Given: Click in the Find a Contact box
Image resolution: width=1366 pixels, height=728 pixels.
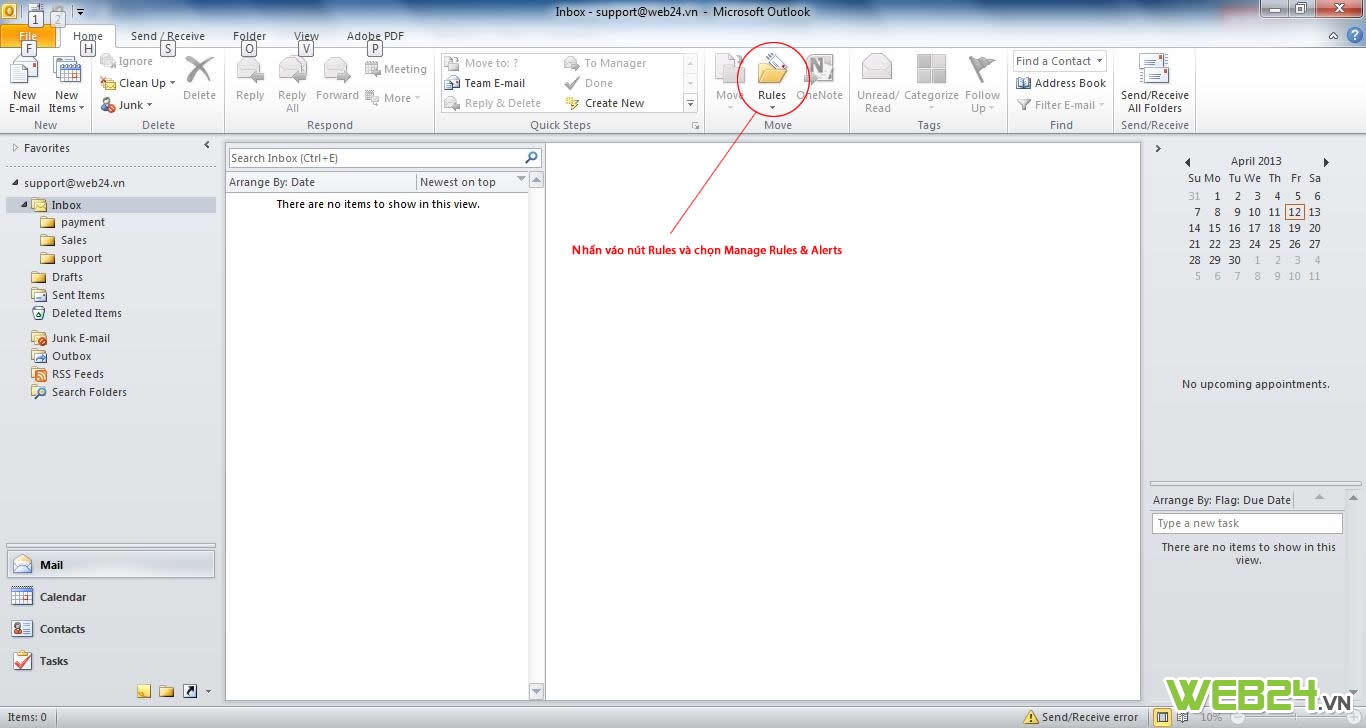Looking at the screenshot, I should pos(1059,61).
